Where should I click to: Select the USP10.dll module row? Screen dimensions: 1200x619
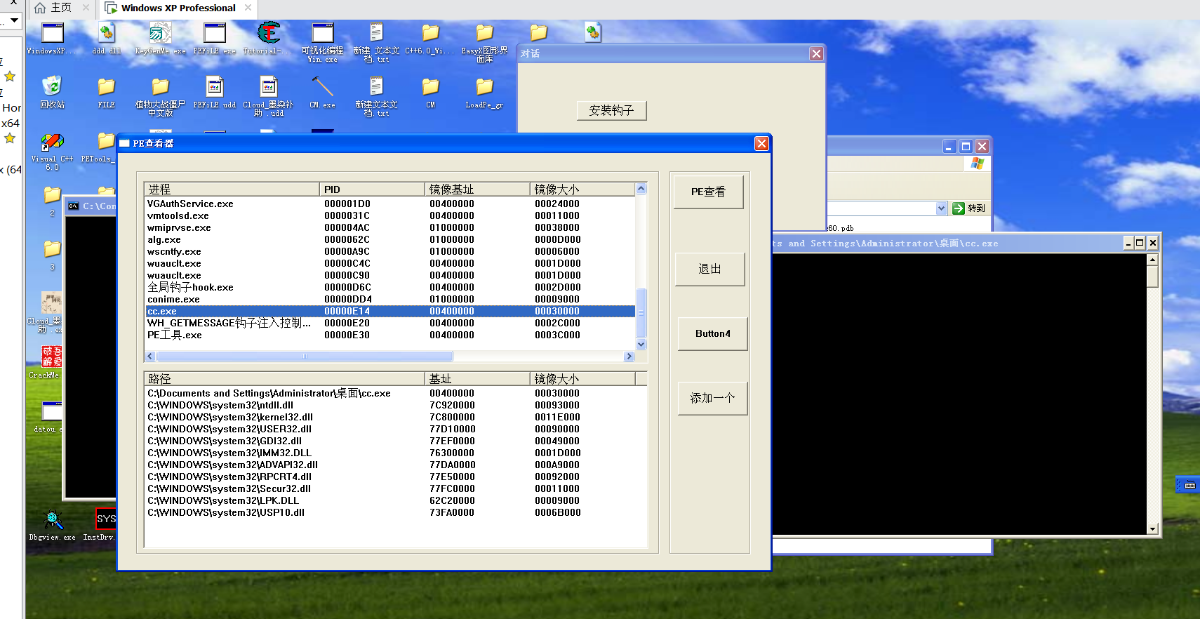[x=396, y=513]
